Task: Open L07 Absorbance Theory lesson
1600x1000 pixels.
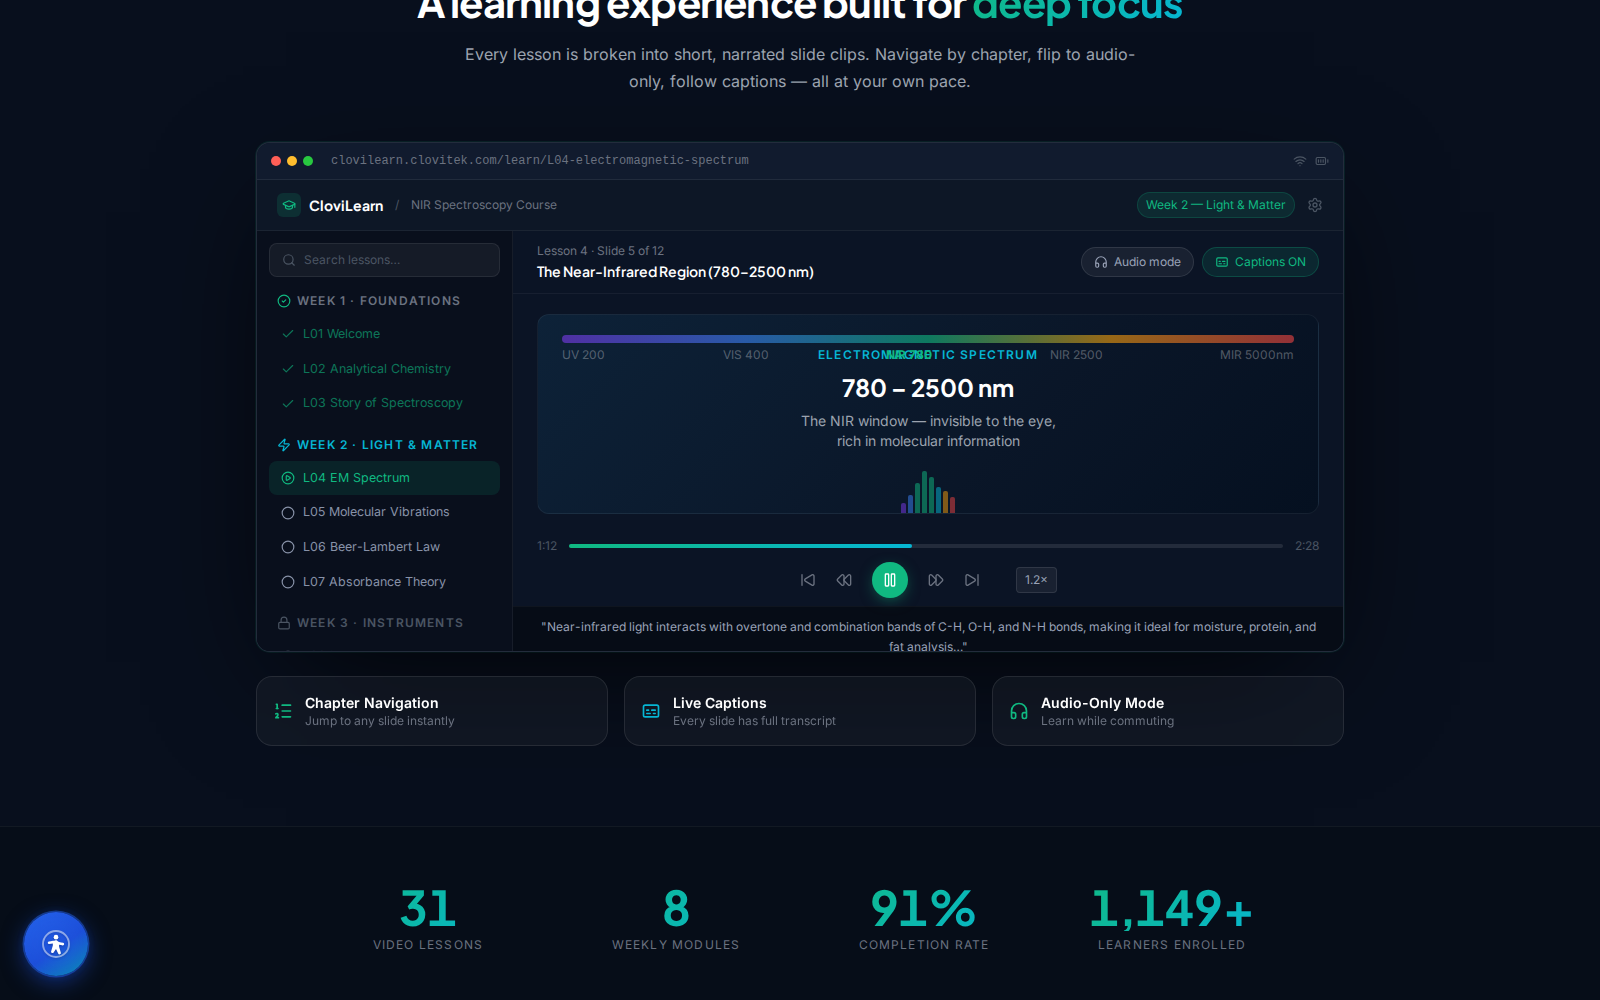Action: coord(384,582)
